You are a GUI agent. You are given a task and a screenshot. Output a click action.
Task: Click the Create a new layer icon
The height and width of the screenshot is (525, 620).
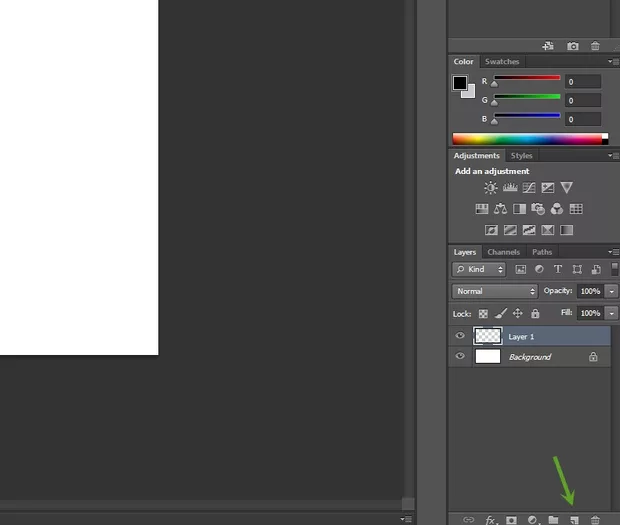coord(575,520)
